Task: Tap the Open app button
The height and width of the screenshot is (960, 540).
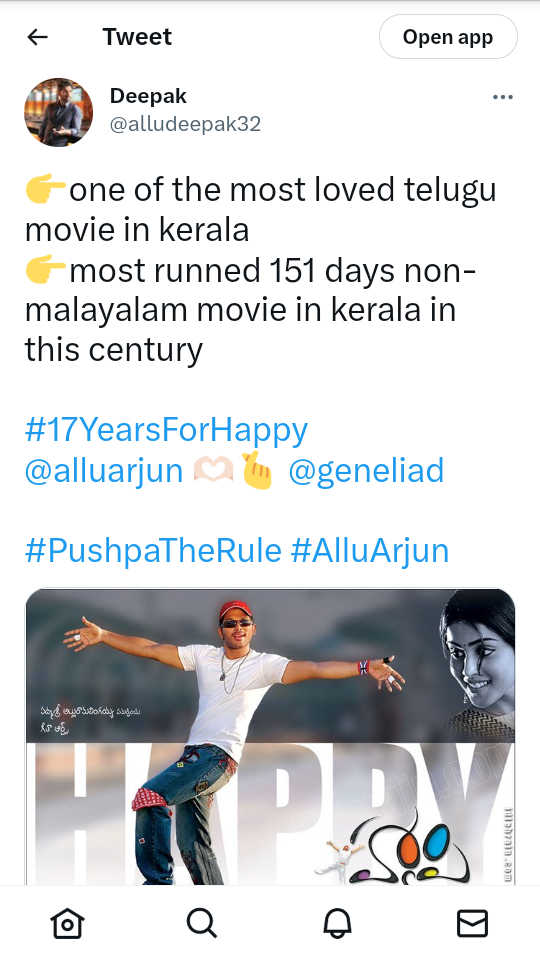Action: tap(448, 37)
